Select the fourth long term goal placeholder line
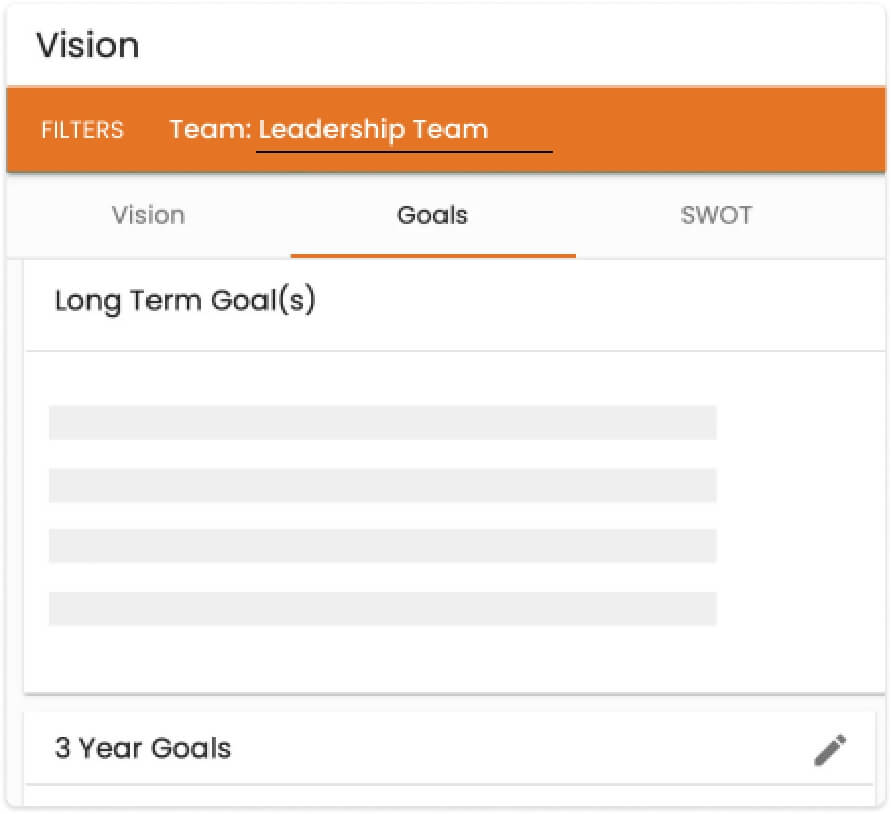Viewport: 891px width, 814px height. tap(382, 608)
